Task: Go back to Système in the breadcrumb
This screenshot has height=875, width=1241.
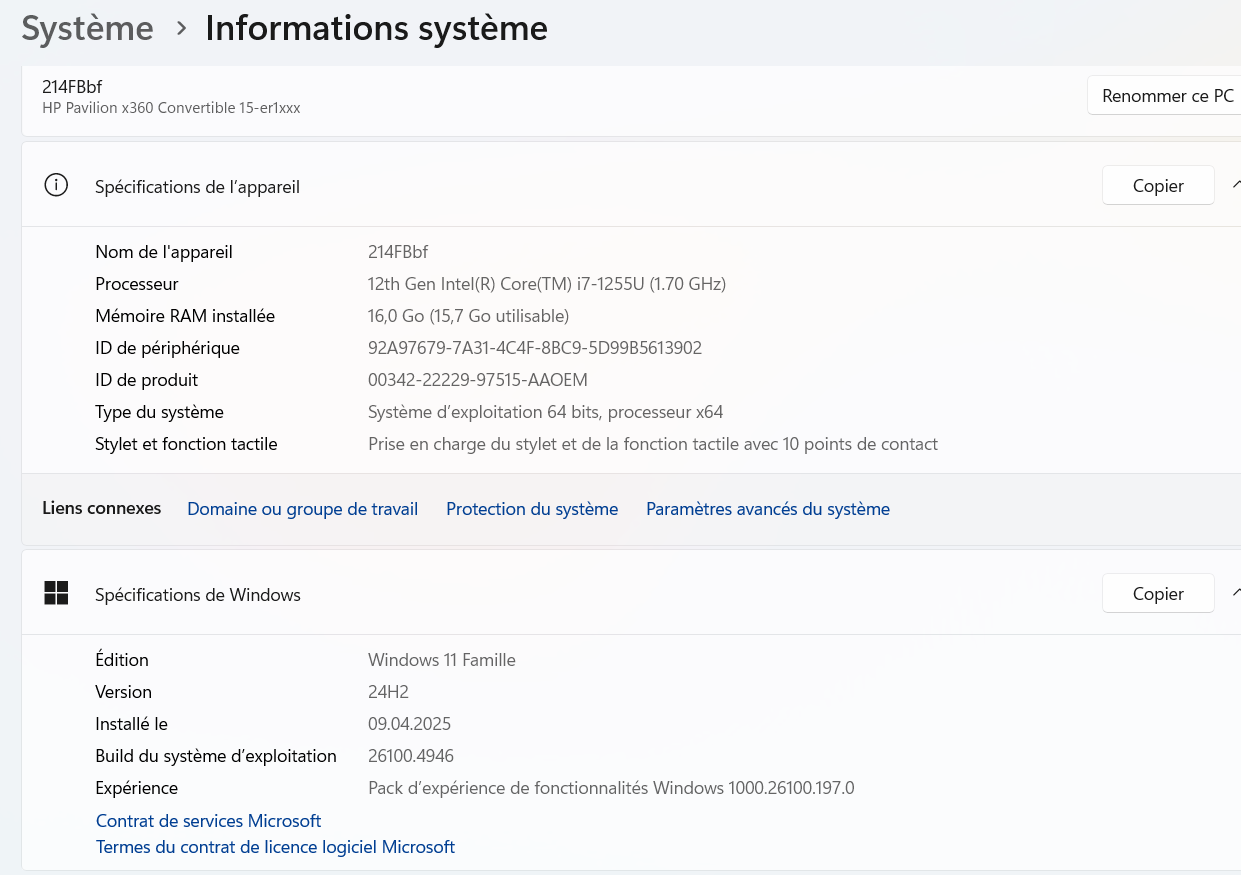Action: (88, 28)
